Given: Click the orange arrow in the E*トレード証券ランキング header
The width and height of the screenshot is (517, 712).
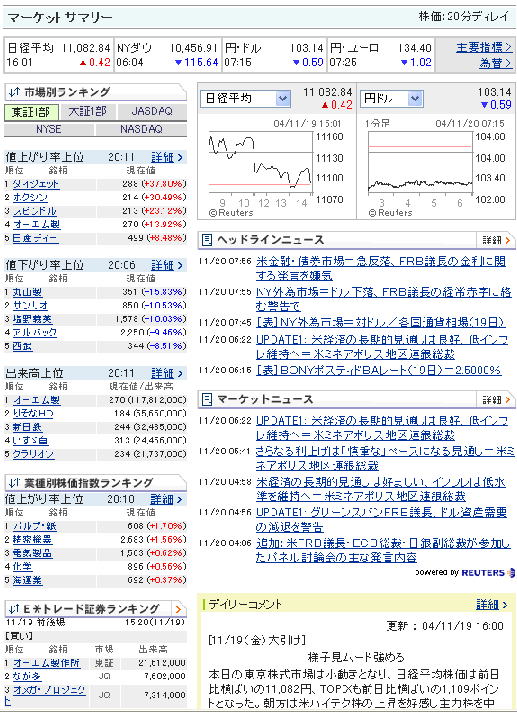Looking at the screenshot, I should point(178,609).
